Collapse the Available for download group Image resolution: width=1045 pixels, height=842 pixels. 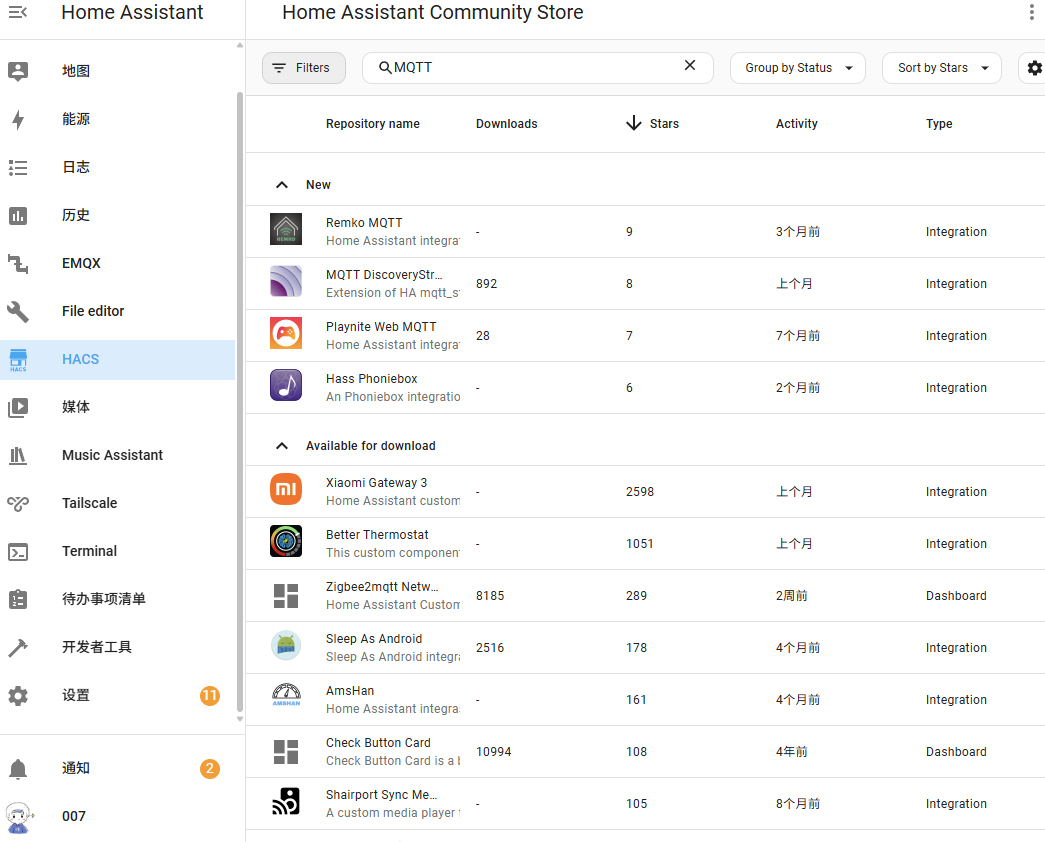coord(282,446)
